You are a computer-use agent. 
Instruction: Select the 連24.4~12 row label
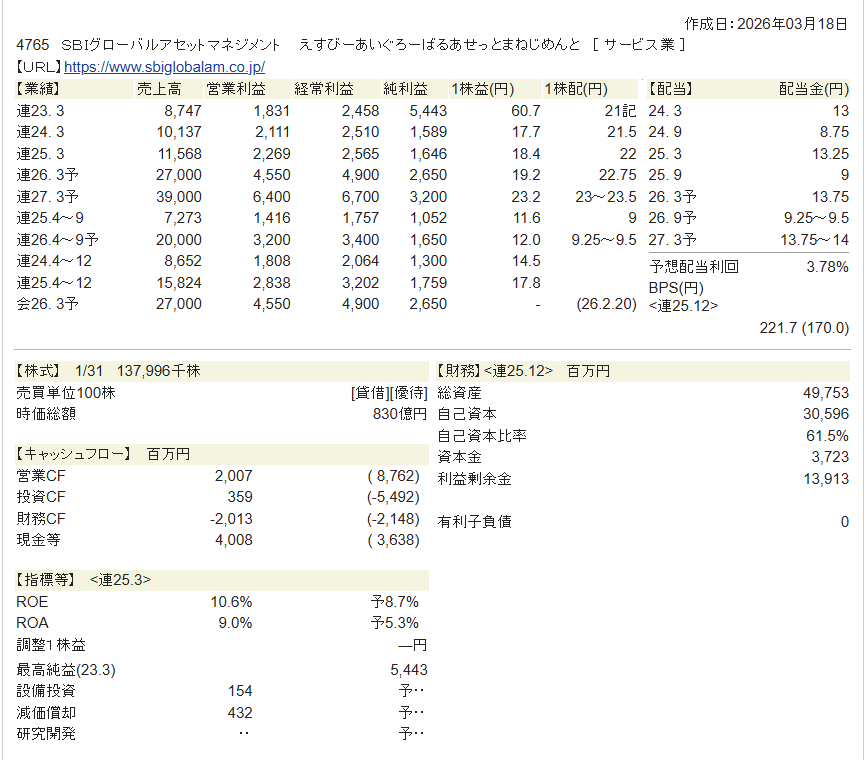(54, 261)
